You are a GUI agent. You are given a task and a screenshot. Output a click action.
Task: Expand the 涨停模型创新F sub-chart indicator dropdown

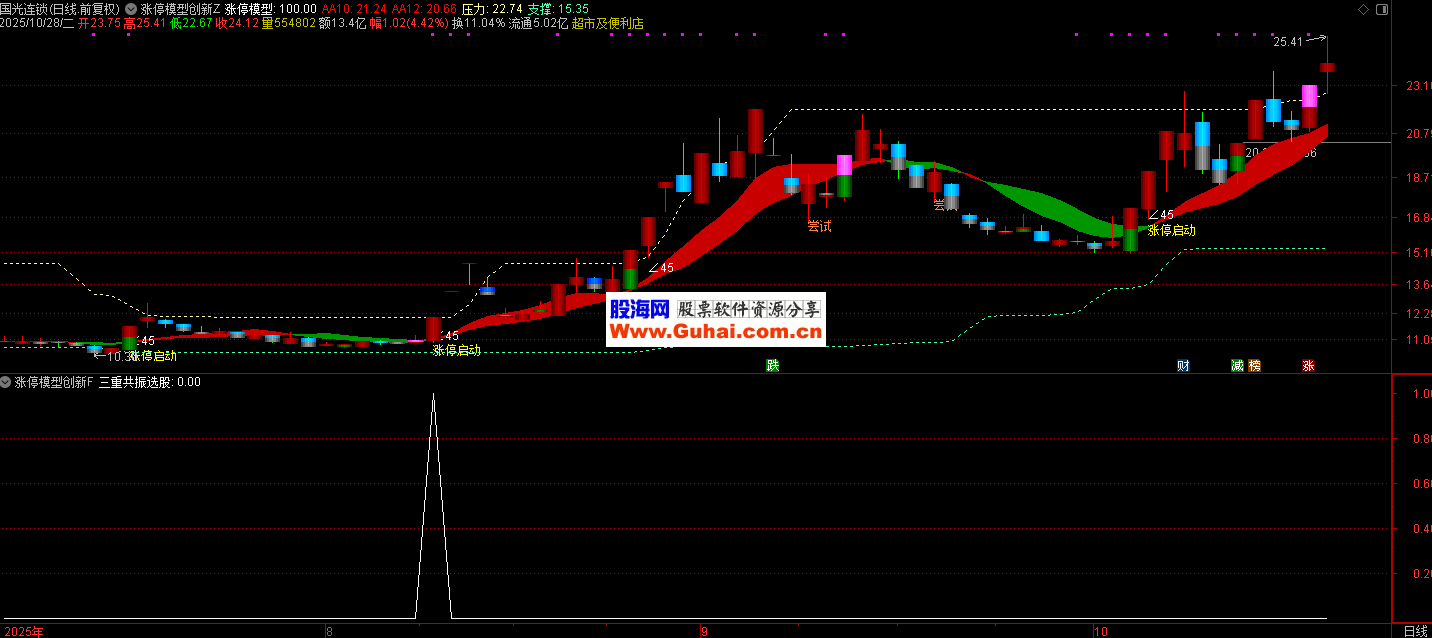pyautogui.click(x=7, y=382)
